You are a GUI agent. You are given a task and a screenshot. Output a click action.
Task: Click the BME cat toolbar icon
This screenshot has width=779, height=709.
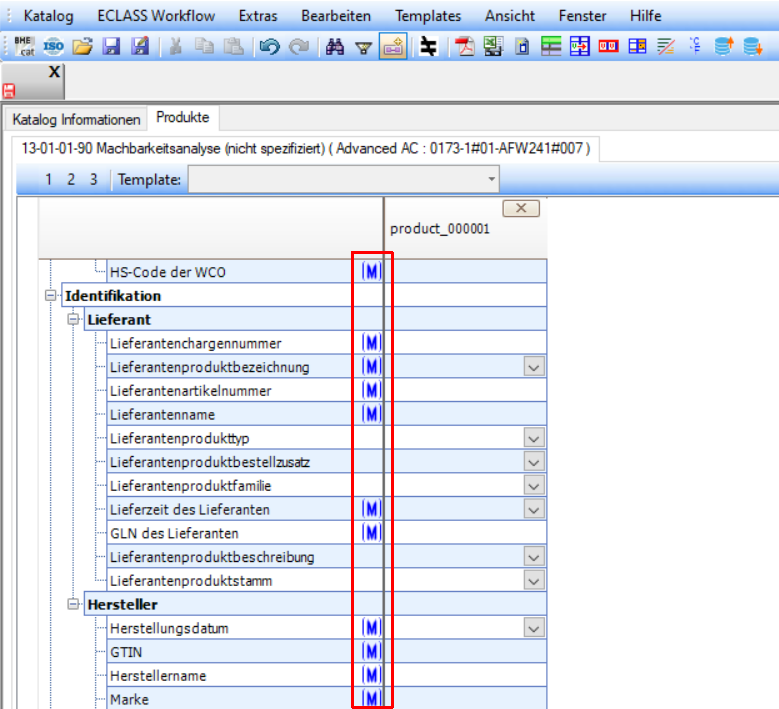[24, 47]
